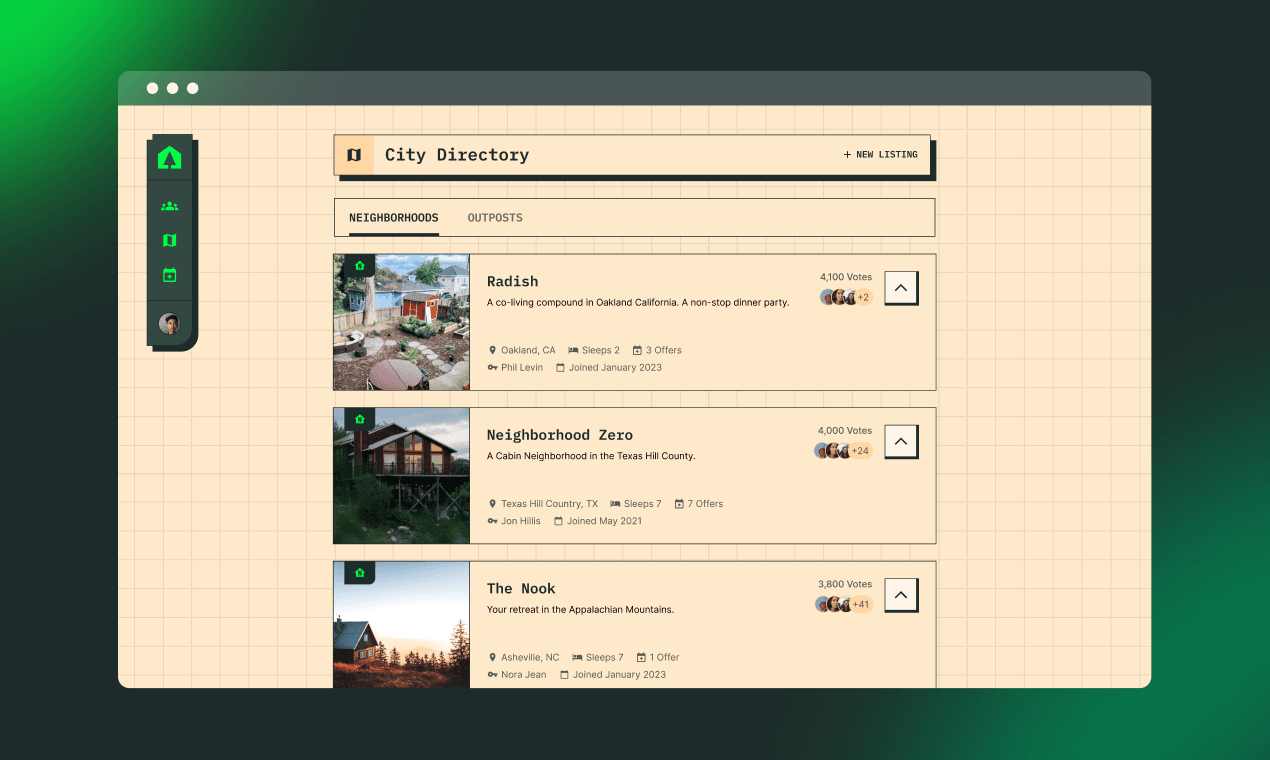Click the calendar icon beside 1 Offer

[641, 657]
